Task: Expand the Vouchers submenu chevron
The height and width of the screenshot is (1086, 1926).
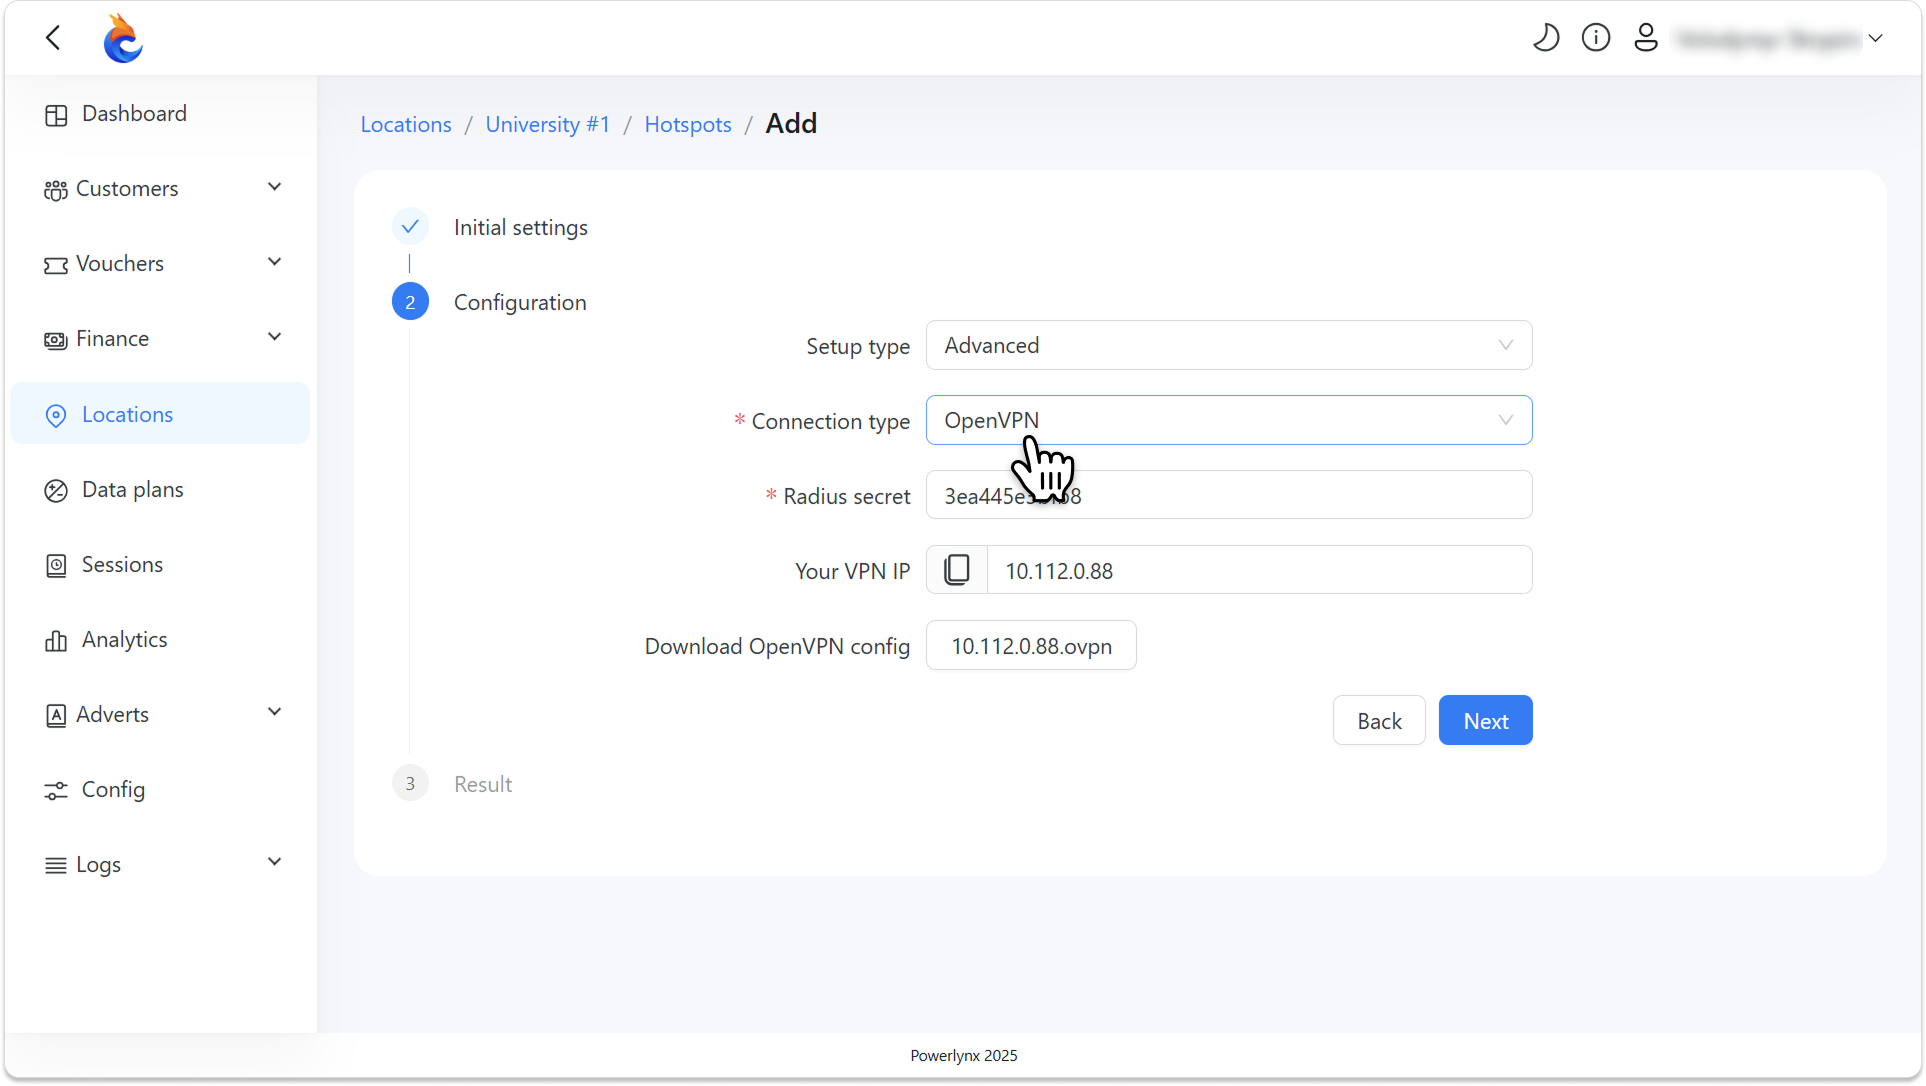Action: 275,262
